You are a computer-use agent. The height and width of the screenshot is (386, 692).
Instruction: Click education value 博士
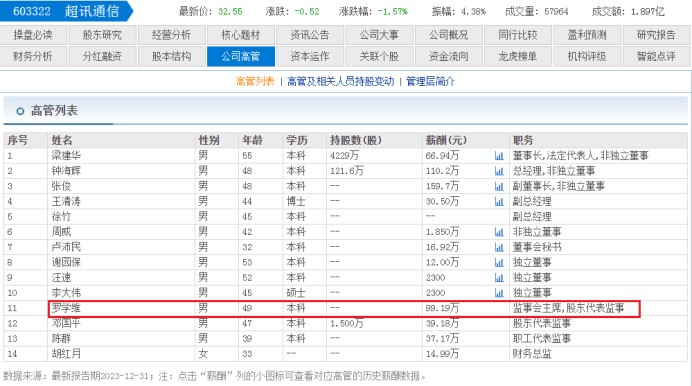296,202
